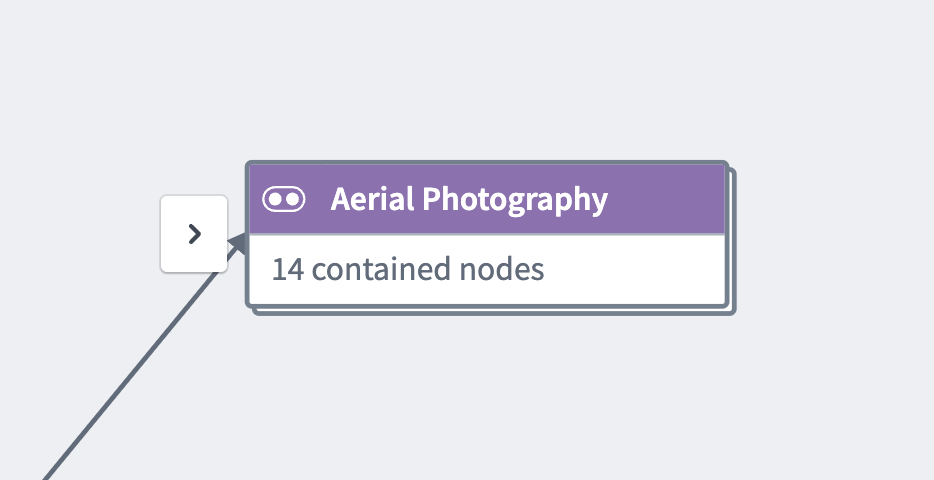Select the Aerial Photography node title
The image size is (934, 480).
tap(469, 199)
